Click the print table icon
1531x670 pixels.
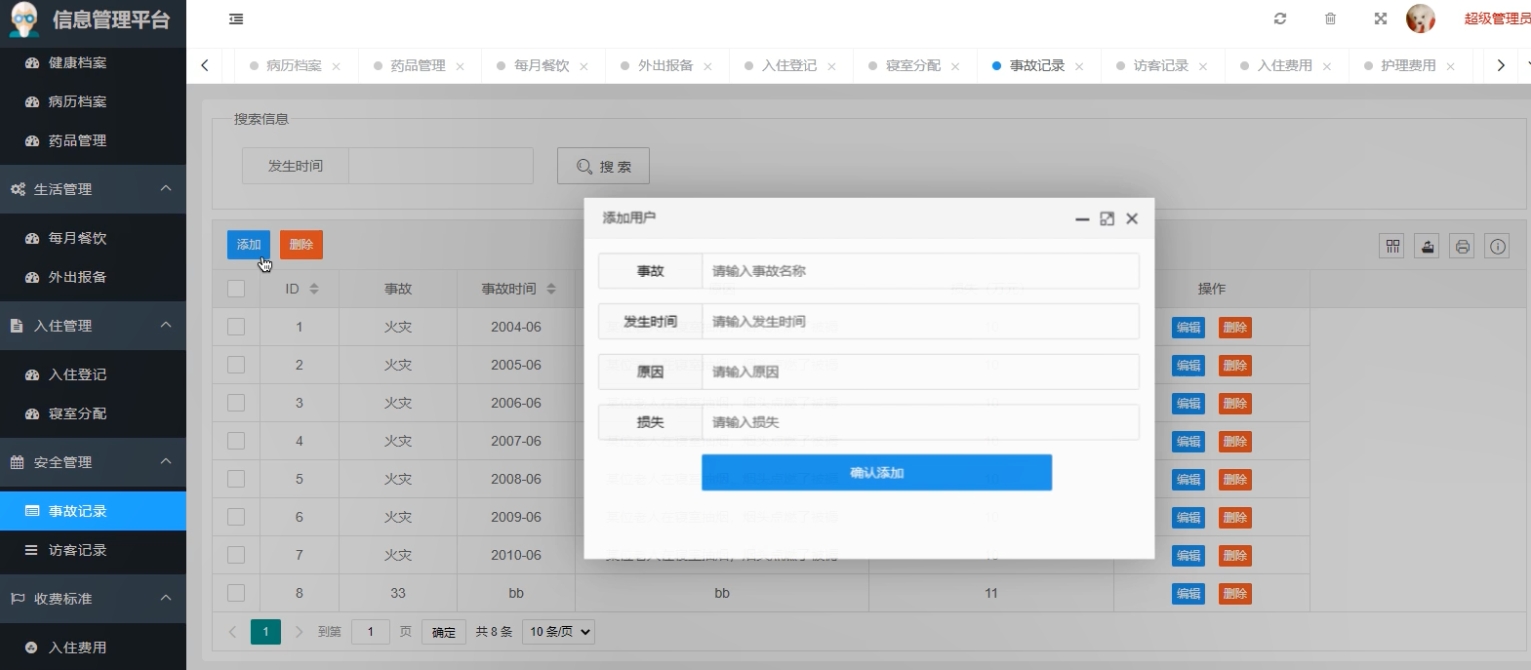(1462, 246)
